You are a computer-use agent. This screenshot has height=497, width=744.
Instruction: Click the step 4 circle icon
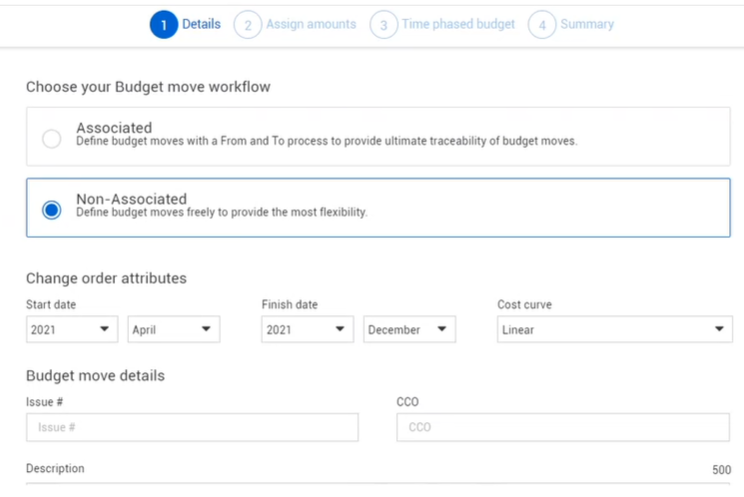click(542, 25)
